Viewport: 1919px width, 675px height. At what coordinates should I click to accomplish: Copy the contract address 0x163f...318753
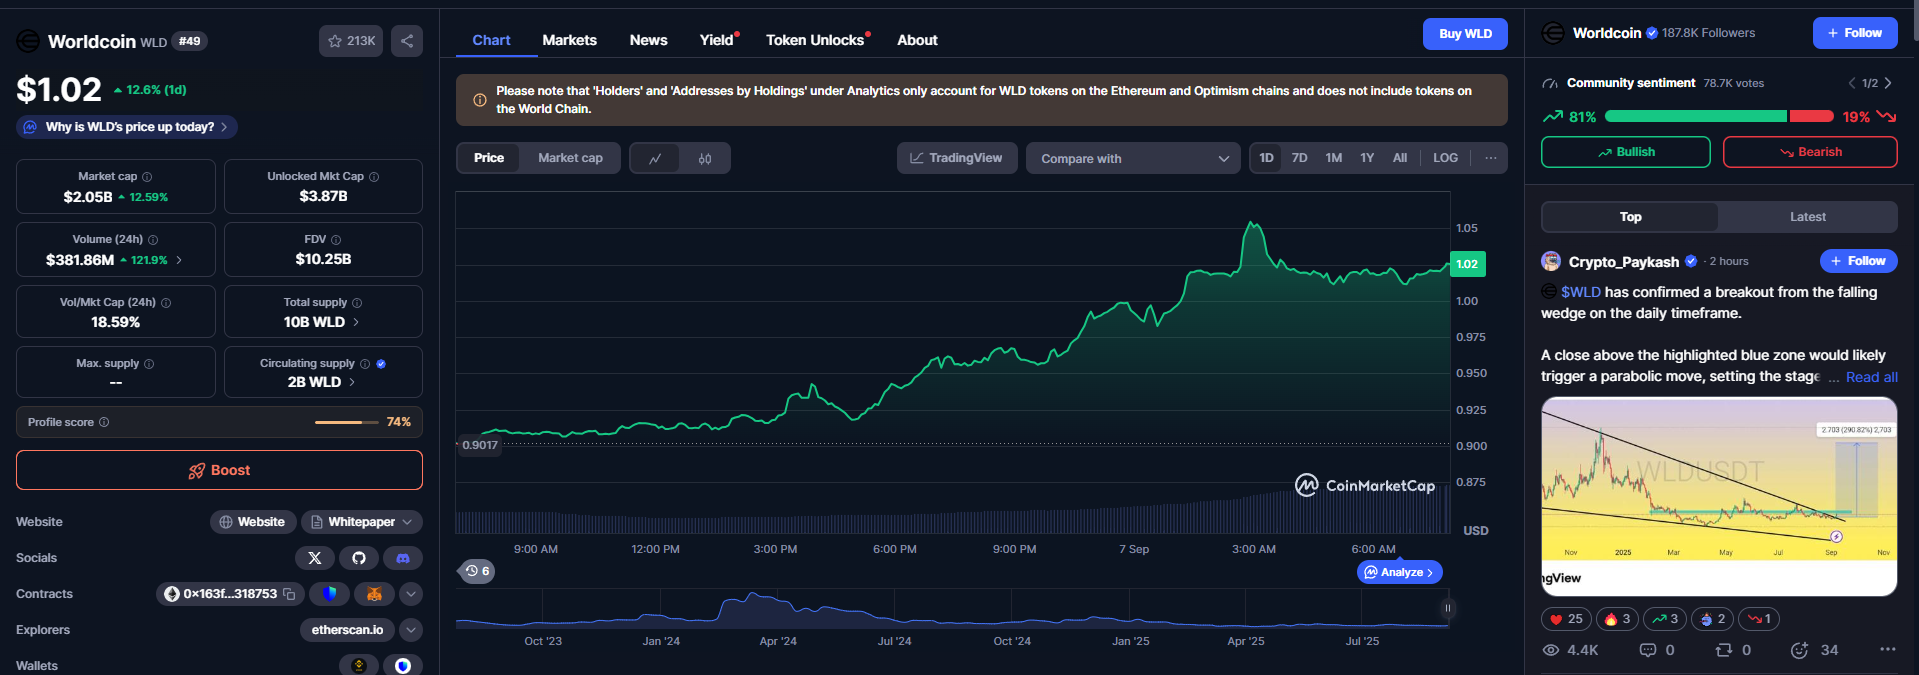click(289, 594)
